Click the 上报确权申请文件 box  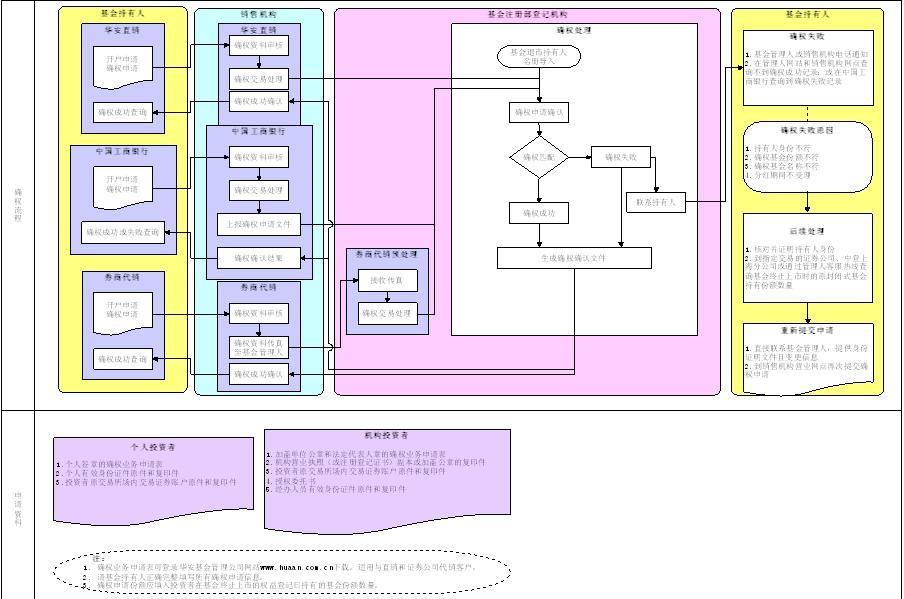click(259, 224)
